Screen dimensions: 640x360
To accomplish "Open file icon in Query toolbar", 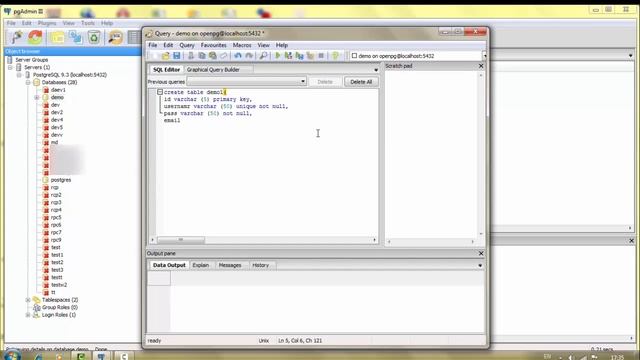I will (165, 56).
